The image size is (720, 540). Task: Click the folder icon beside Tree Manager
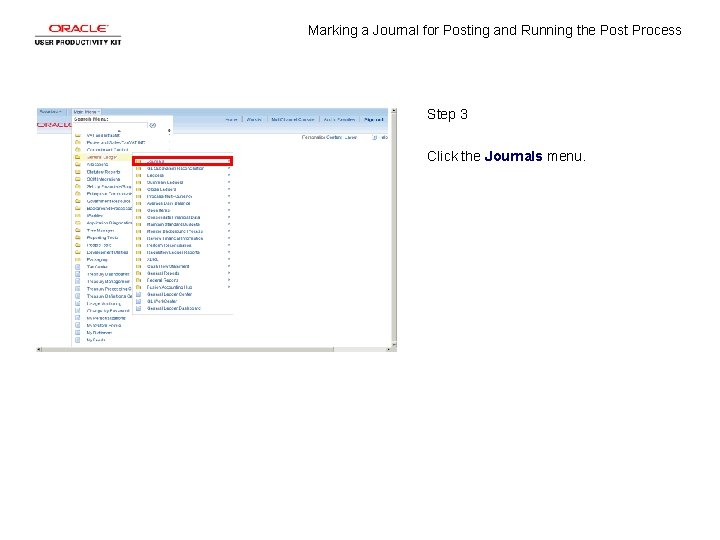pyautogui.click(x=78, y=231)
